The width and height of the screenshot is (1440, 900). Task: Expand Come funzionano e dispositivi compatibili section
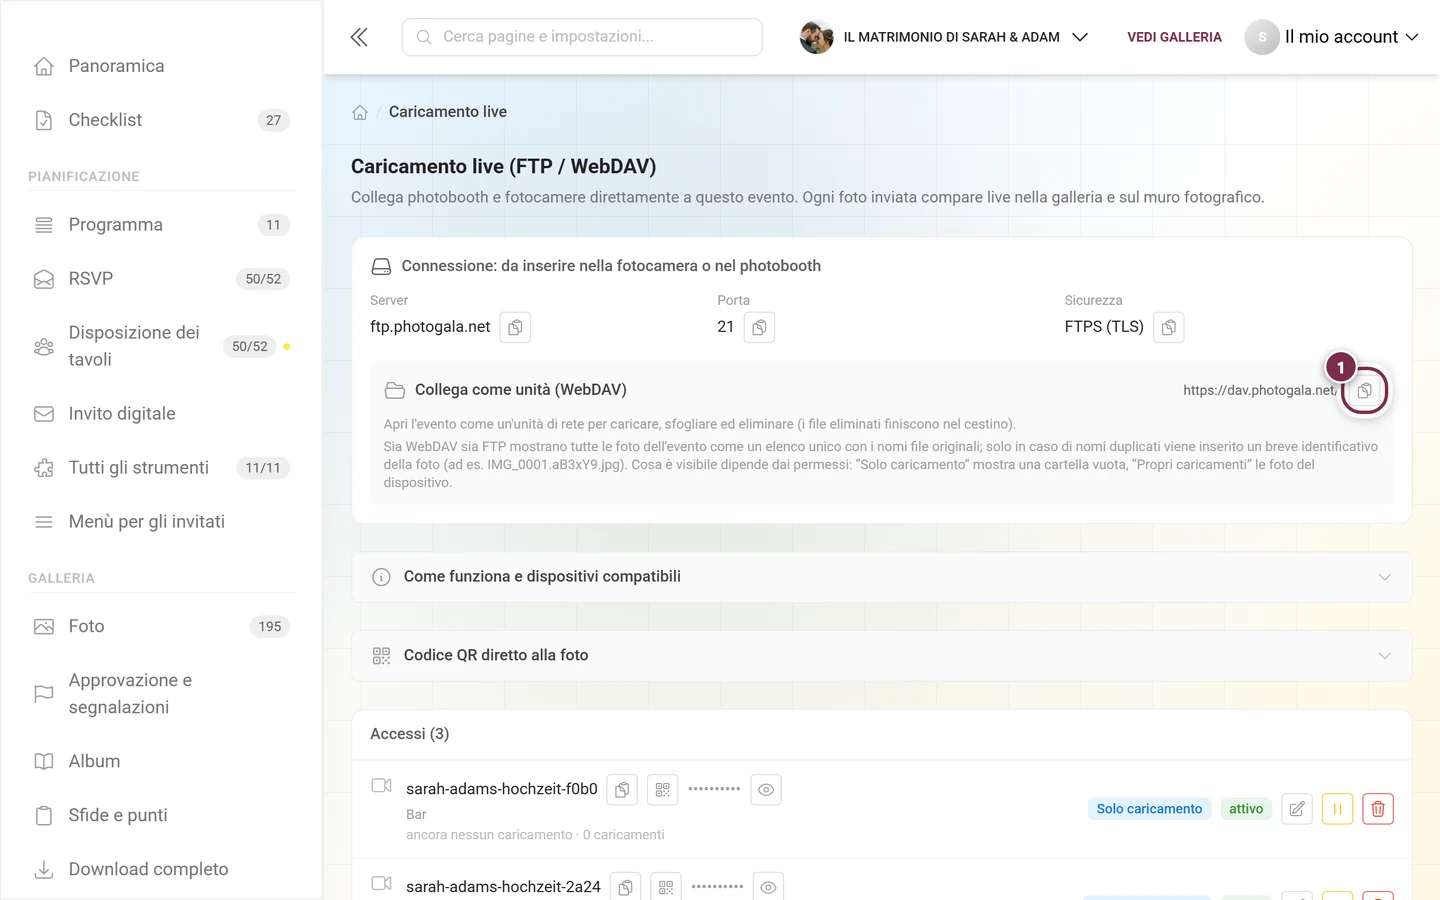click(x=881, y=577)
